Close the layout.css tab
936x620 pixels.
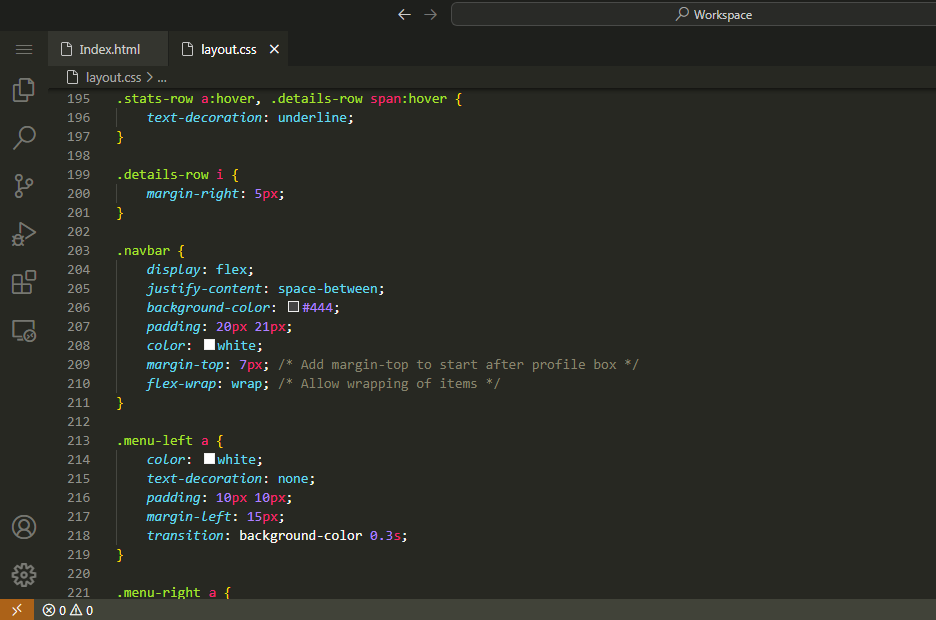pyautogui.click(x=275, y=49)
